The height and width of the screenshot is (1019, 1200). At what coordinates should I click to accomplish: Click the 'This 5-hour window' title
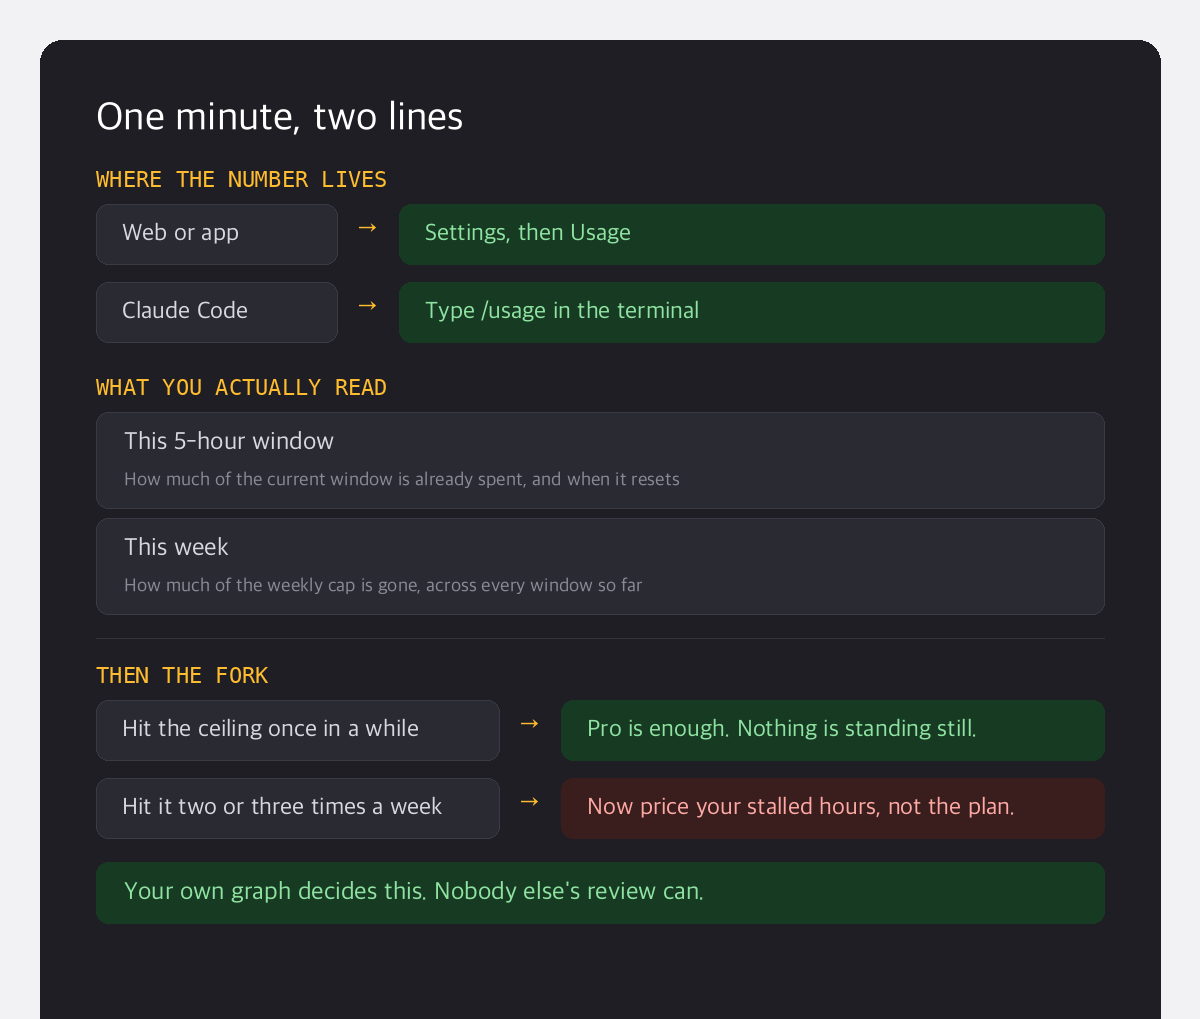(229, 441)
